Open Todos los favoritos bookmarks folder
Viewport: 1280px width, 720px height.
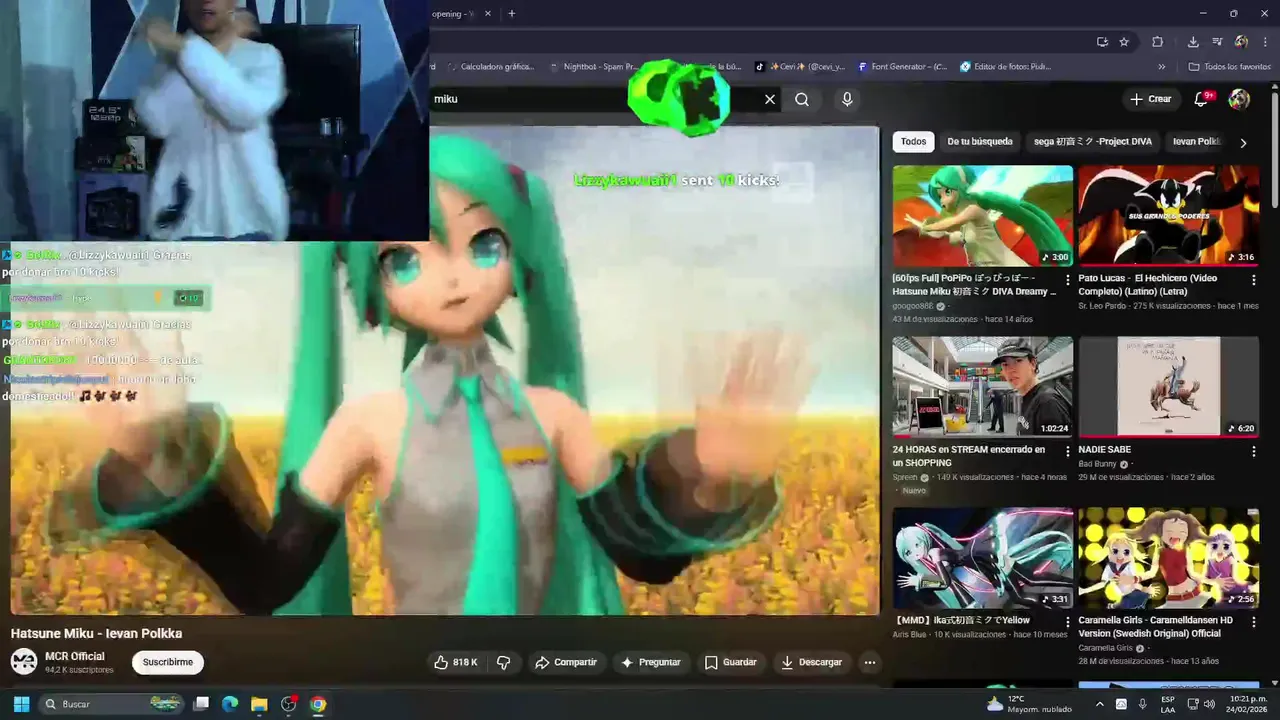tap(1230, 67)
